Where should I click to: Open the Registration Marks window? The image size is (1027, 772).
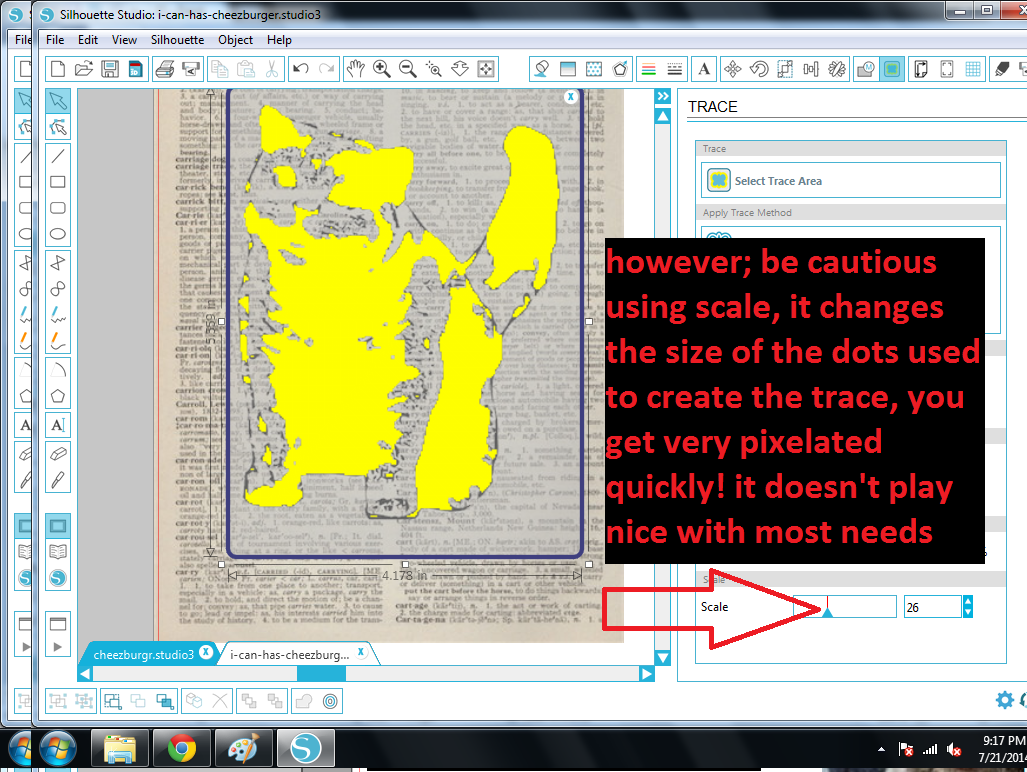[946, 69]
